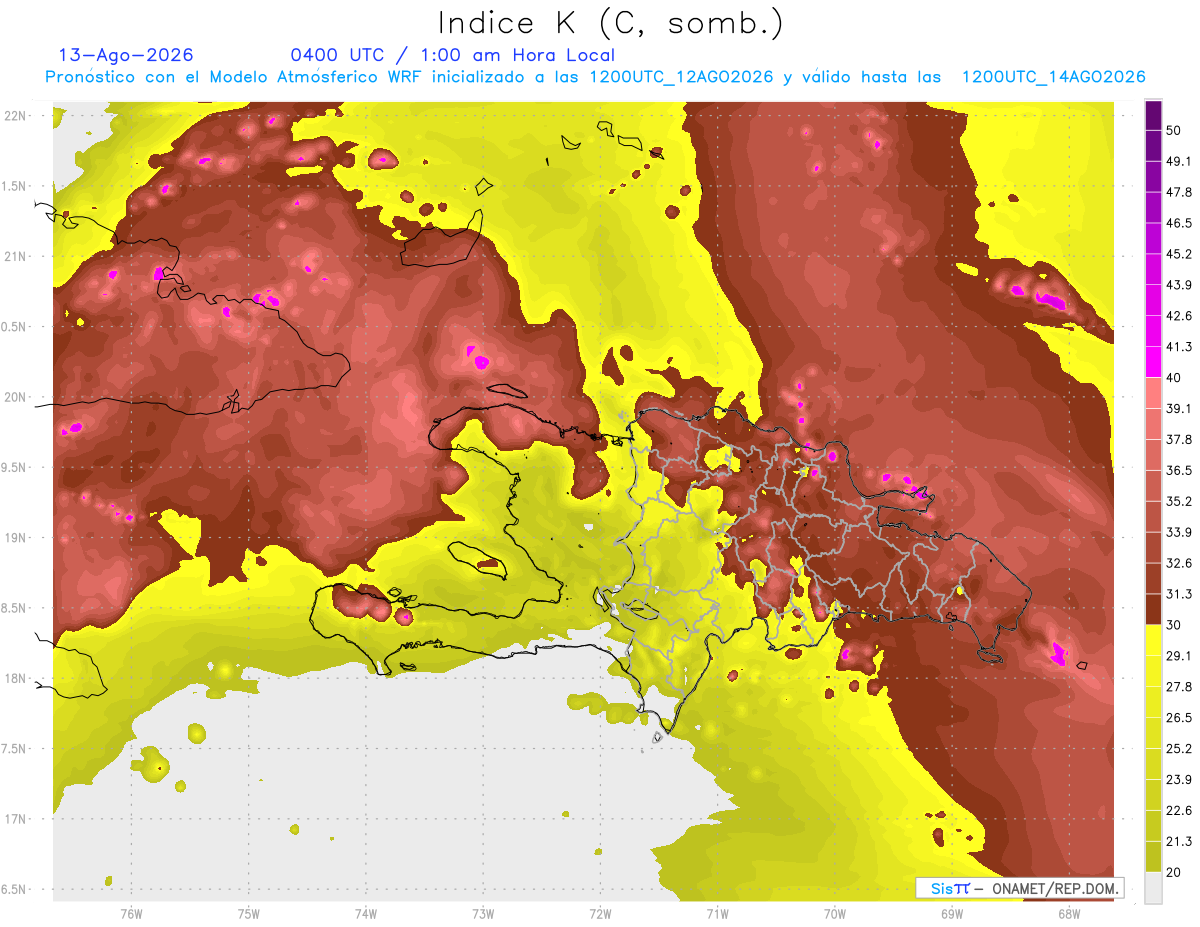This screenshot has width=1200, height=927.
Task: Click the "Indice K (C, somb.)" title
Action: point(611,23)
